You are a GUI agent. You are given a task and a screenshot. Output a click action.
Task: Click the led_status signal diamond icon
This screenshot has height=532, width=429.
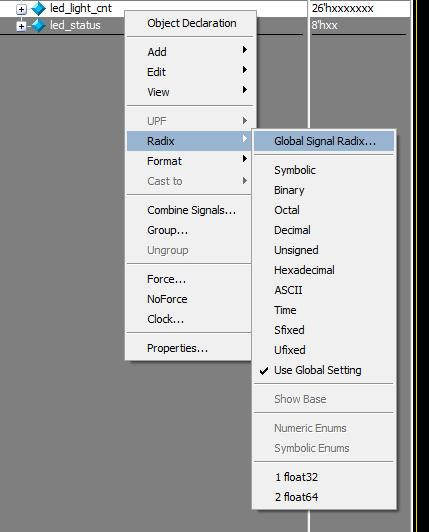[x=38, y=25]
